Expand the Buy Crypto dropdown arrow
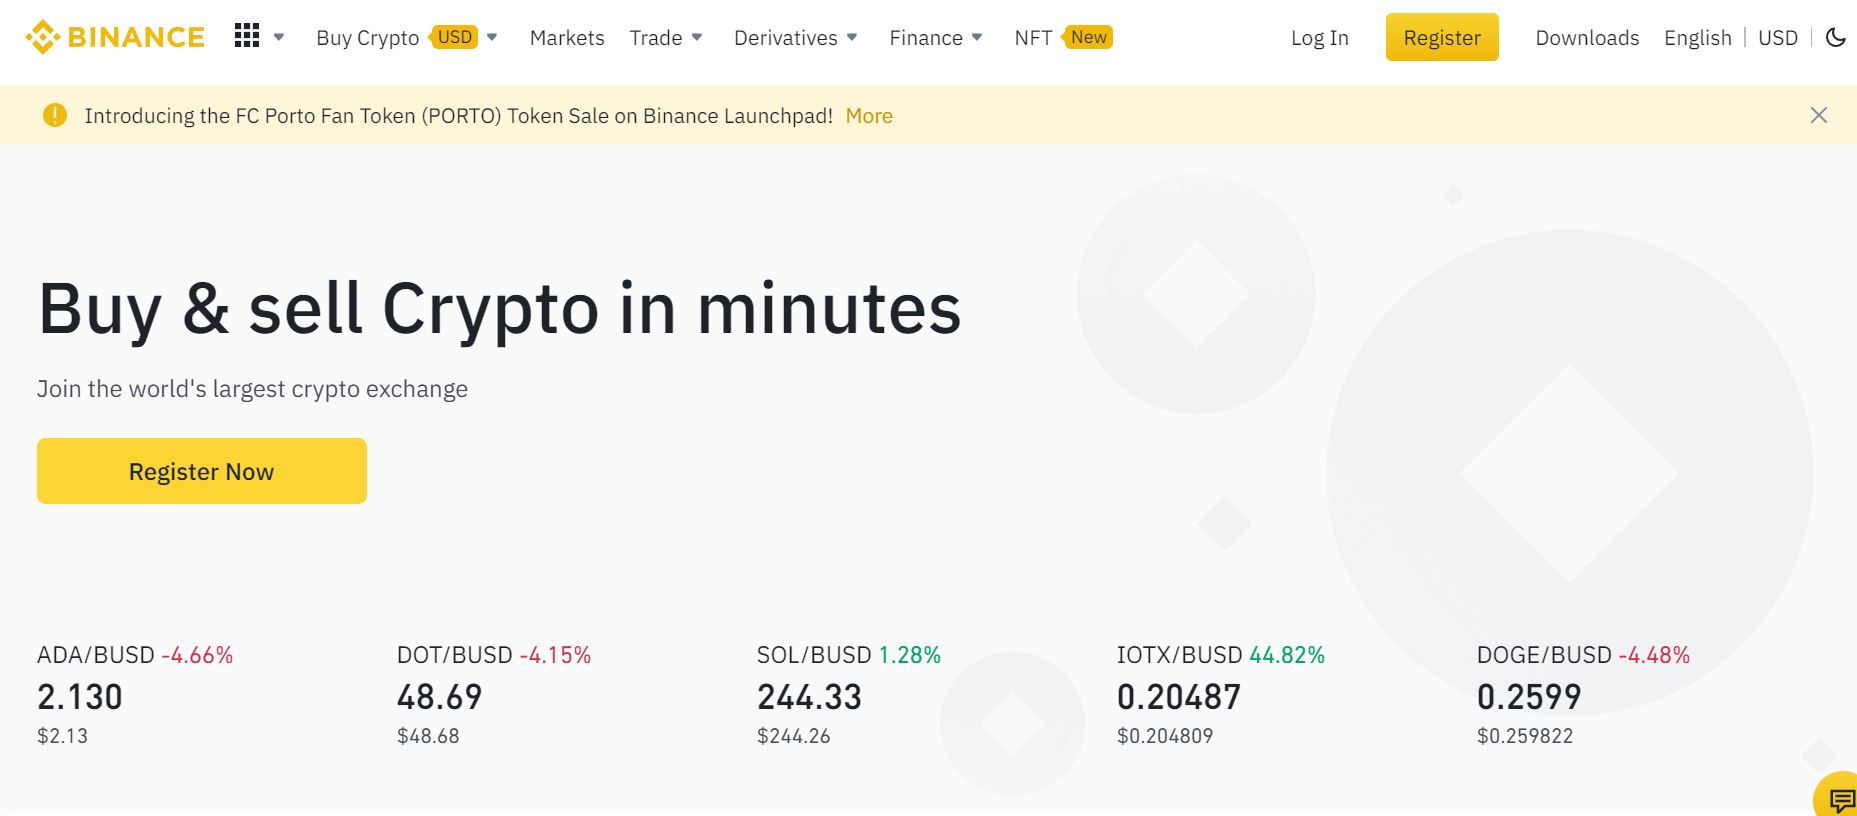This screenshot has height=816, width=1857. (x=492, y=38)
